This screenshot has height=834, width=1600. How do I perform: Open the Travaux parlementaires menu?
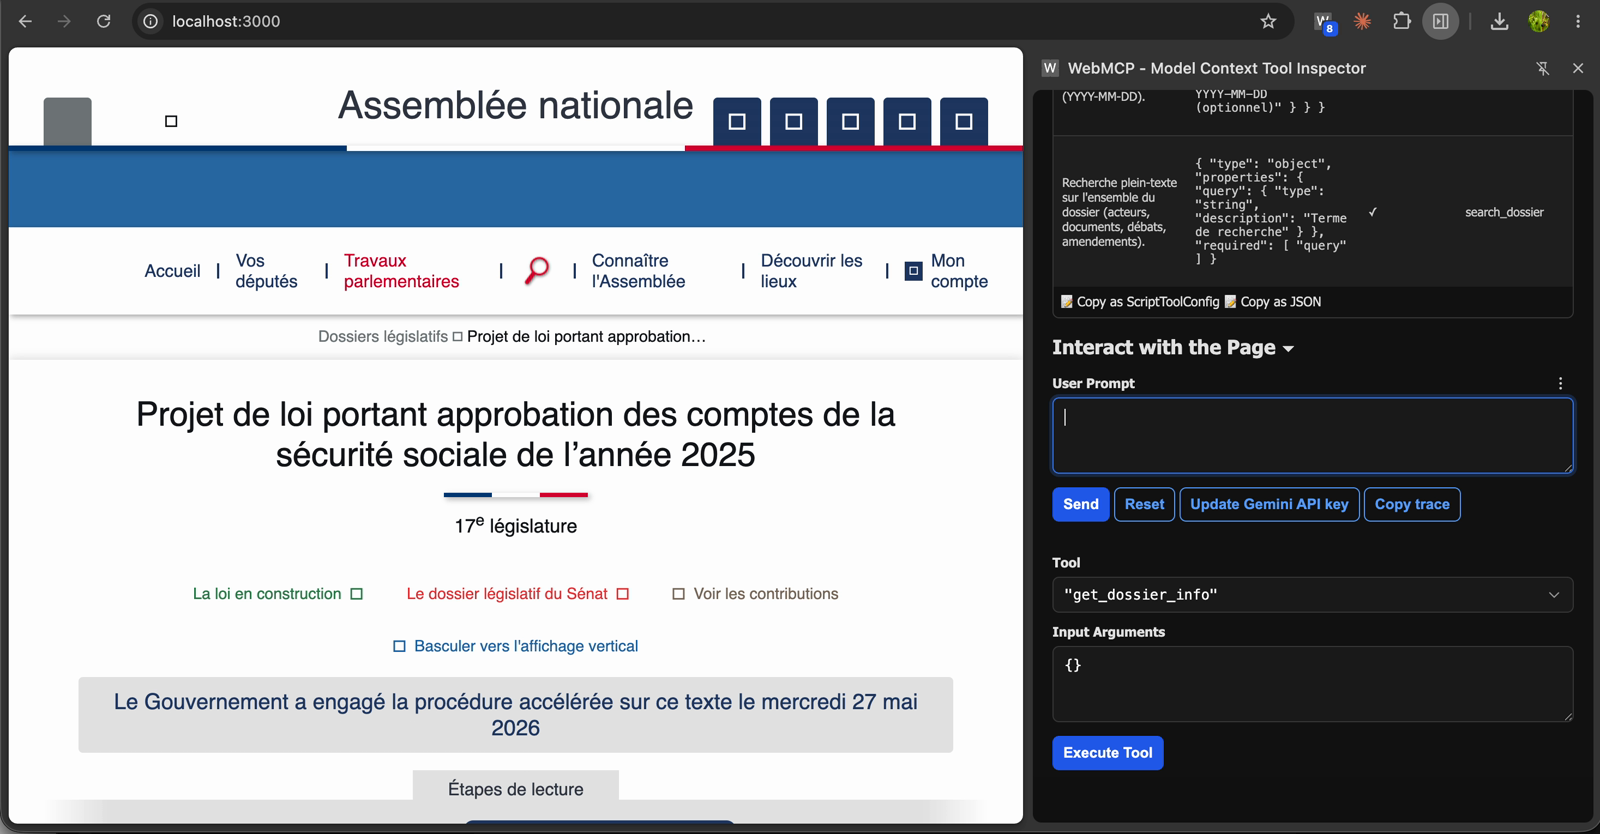click(401, 271)
